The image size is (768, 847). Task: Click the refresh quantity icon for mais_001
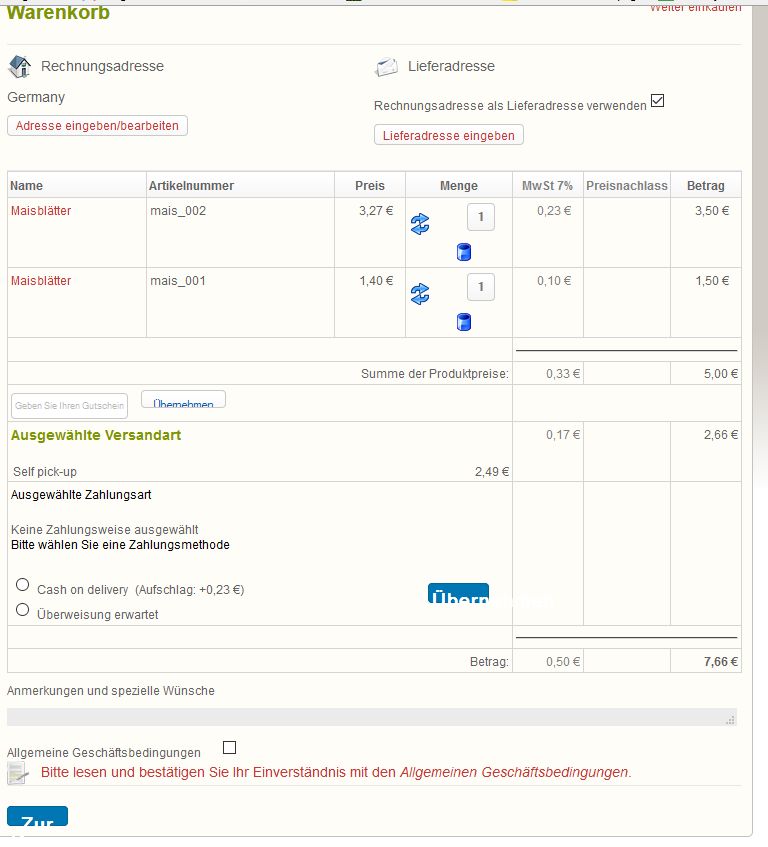[420, 294]
